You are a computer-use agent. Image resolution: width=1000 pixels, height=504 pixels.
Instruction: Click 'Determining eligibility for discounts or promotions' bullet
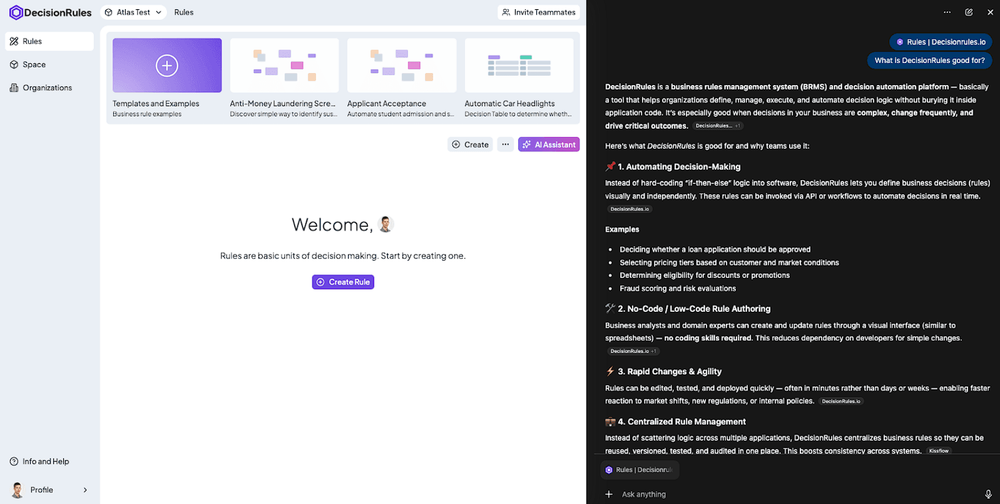click(705, 276)
